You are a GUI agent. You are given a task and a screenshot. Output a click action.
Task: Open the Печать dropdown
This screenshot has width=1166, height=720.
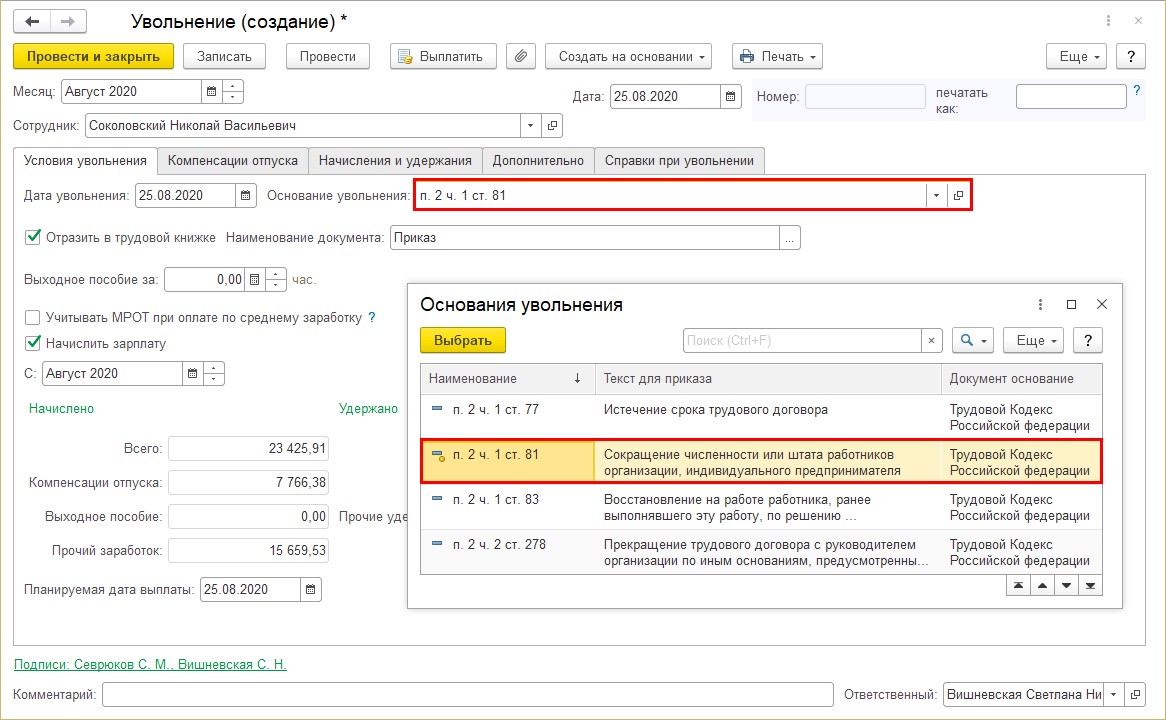[778, 57]
